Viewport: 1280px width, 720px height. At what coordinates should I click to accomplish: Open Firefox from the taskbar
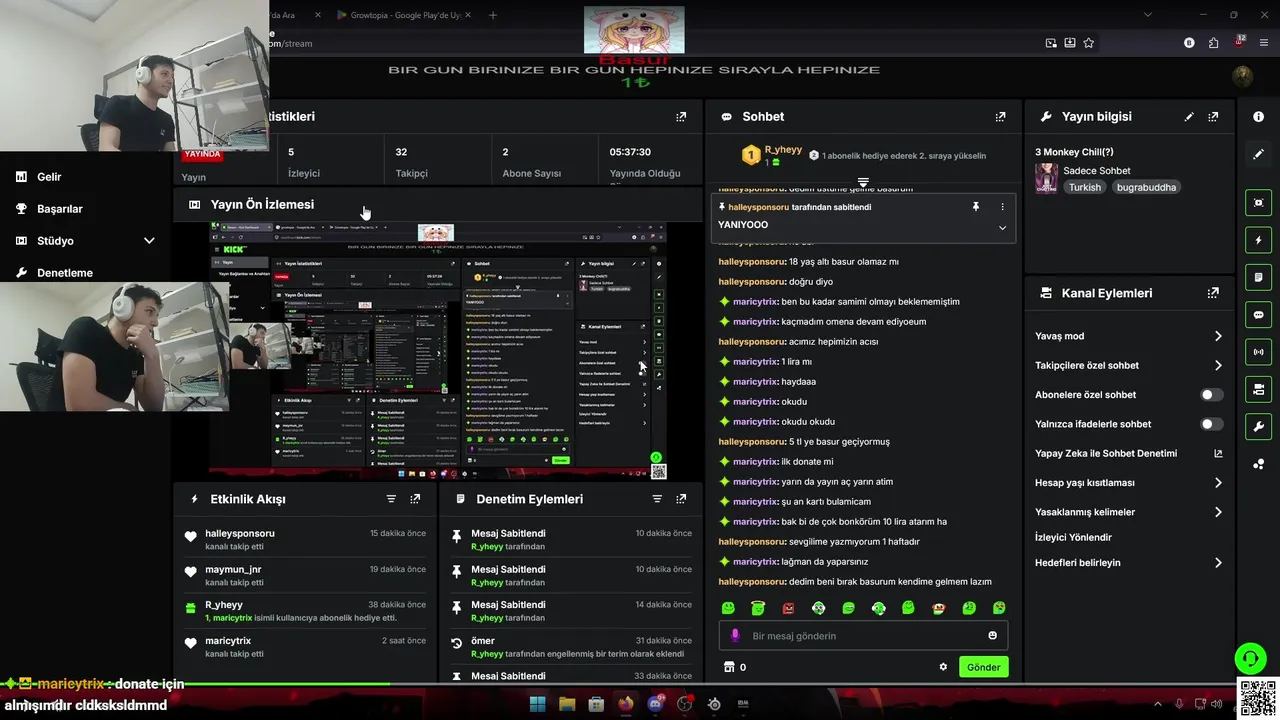[x=626, y=704]
